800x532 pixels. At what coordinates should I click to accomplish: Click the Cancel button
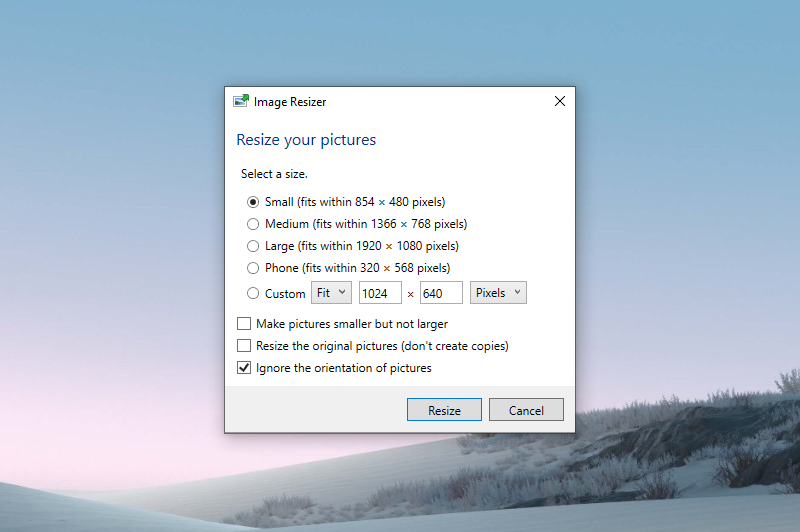(526, 410)
